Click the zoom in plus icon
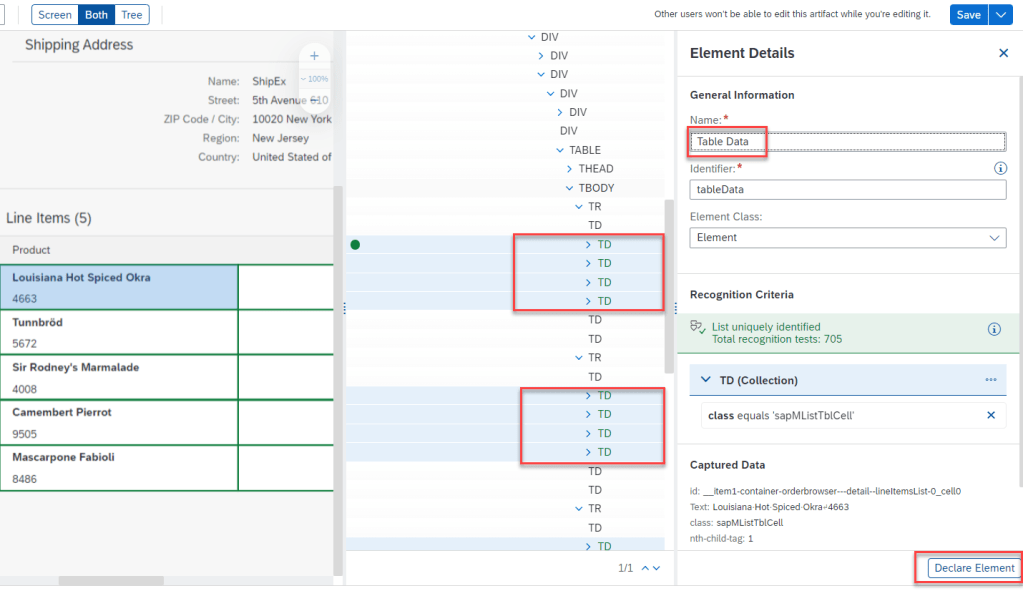 click(314, 56)
